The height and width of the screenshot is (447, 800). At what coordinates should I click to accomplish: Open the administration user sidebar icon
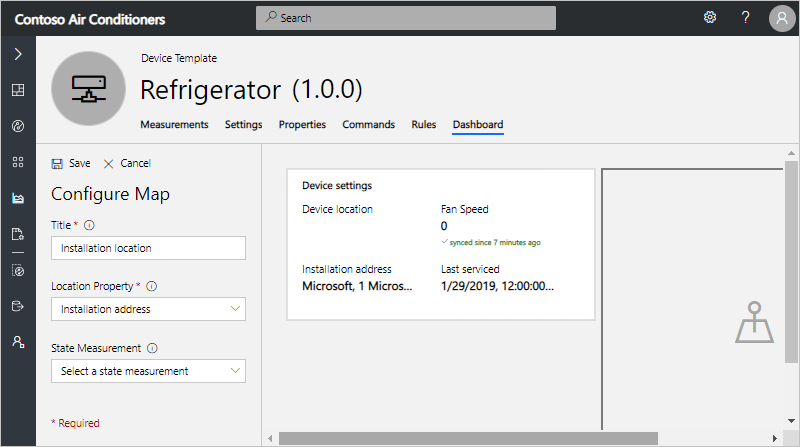coord(18,342)
